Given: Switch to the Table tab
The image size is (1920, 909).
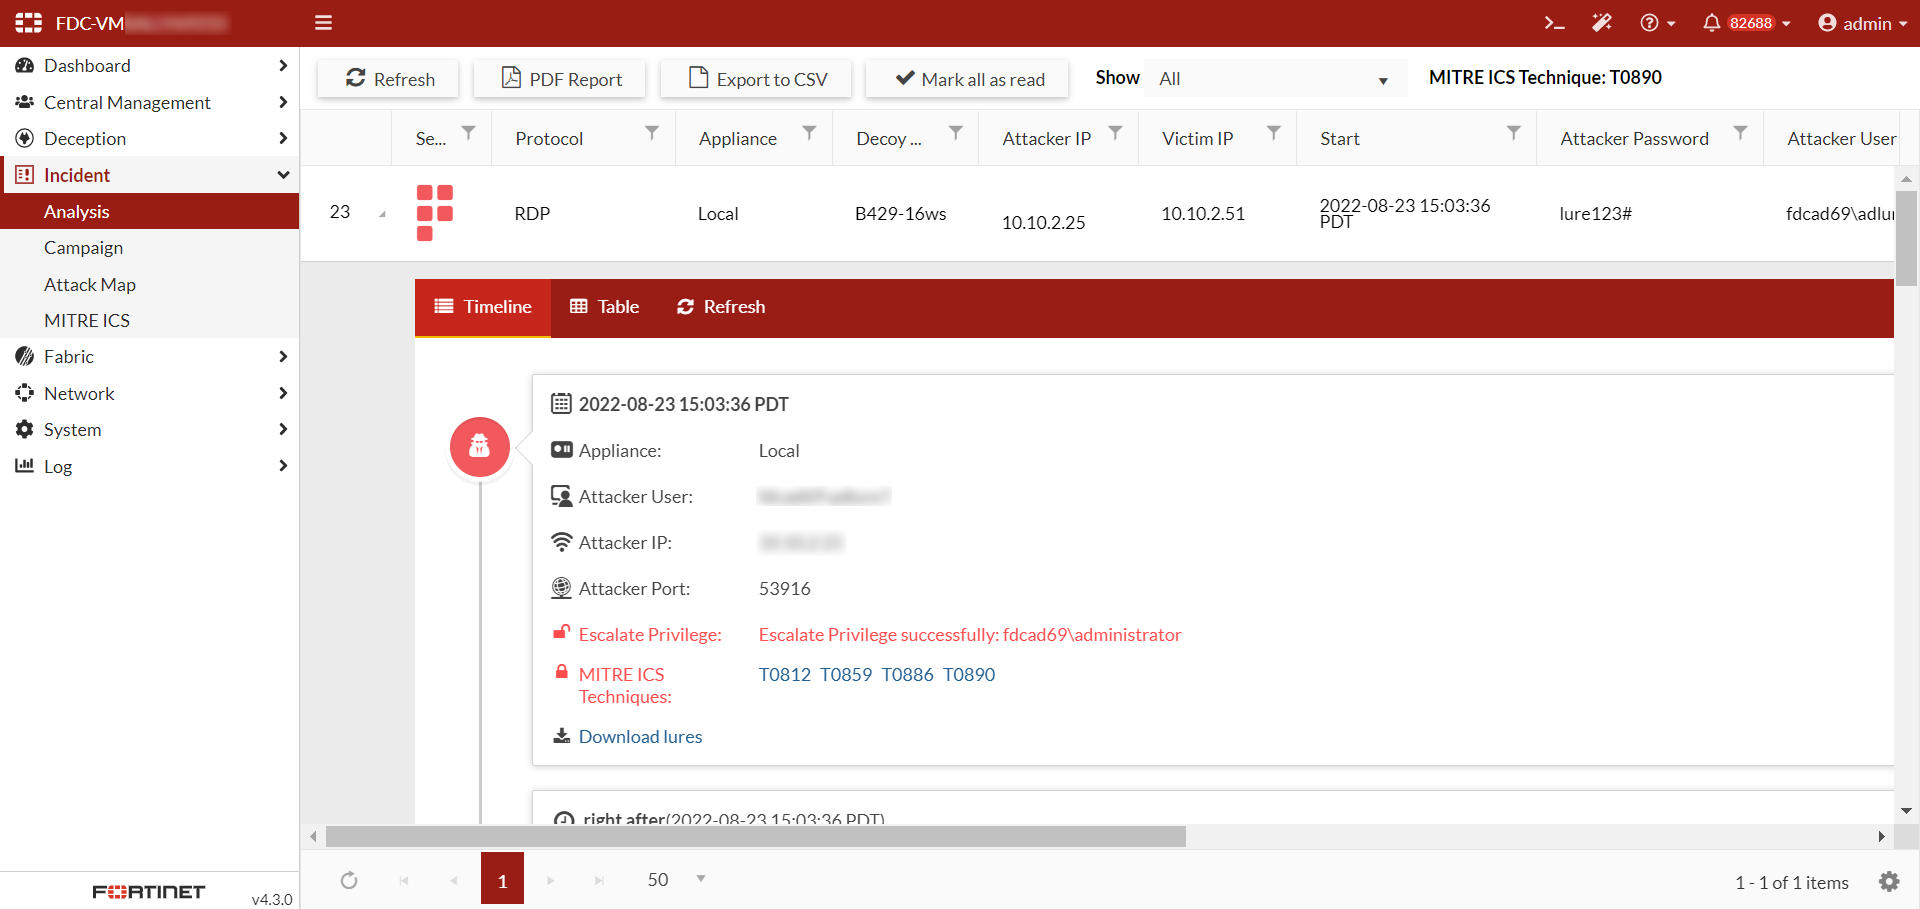Looking at the screenshot, I should pos(604,307).
